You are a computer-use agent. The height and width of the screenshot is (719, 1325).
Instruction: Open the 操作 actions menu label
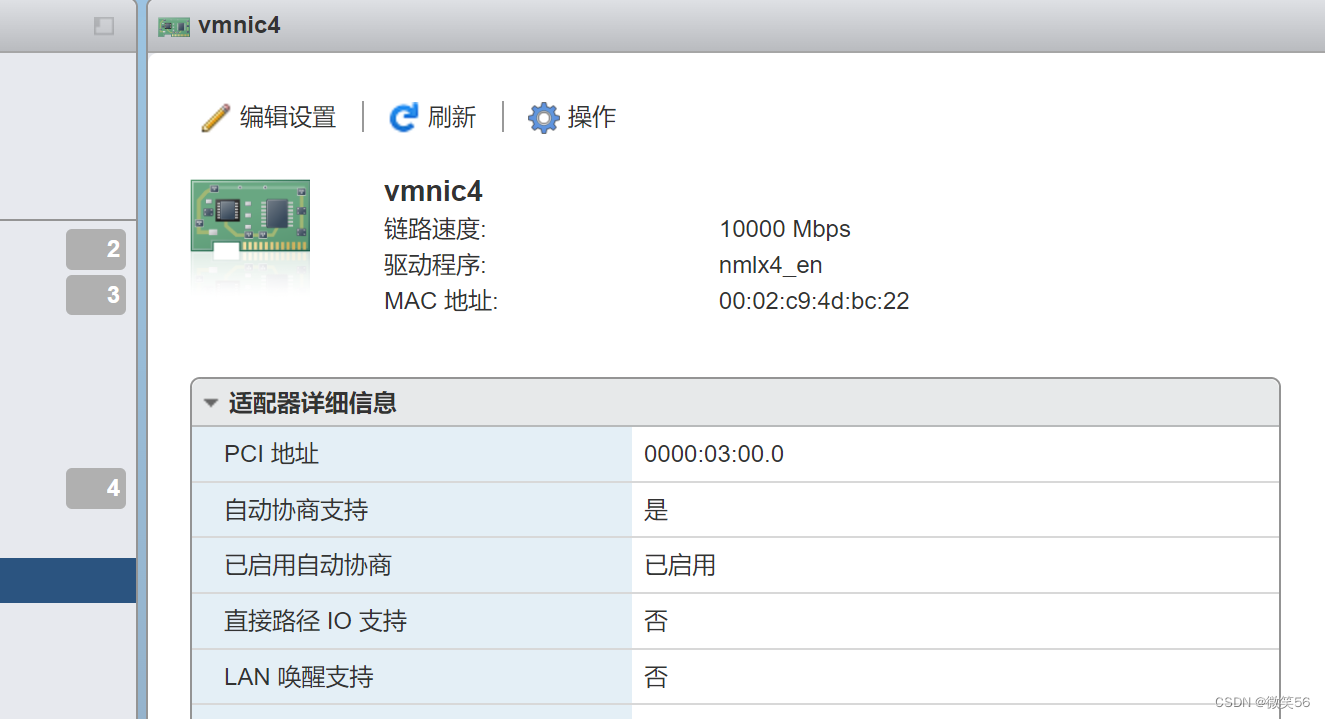click(592, 117)
